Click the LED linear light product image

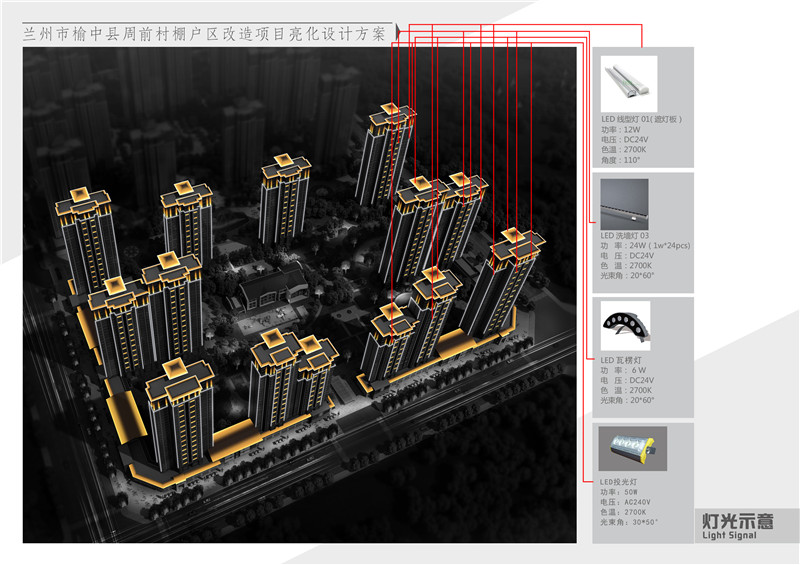click(x=628, y=84)
